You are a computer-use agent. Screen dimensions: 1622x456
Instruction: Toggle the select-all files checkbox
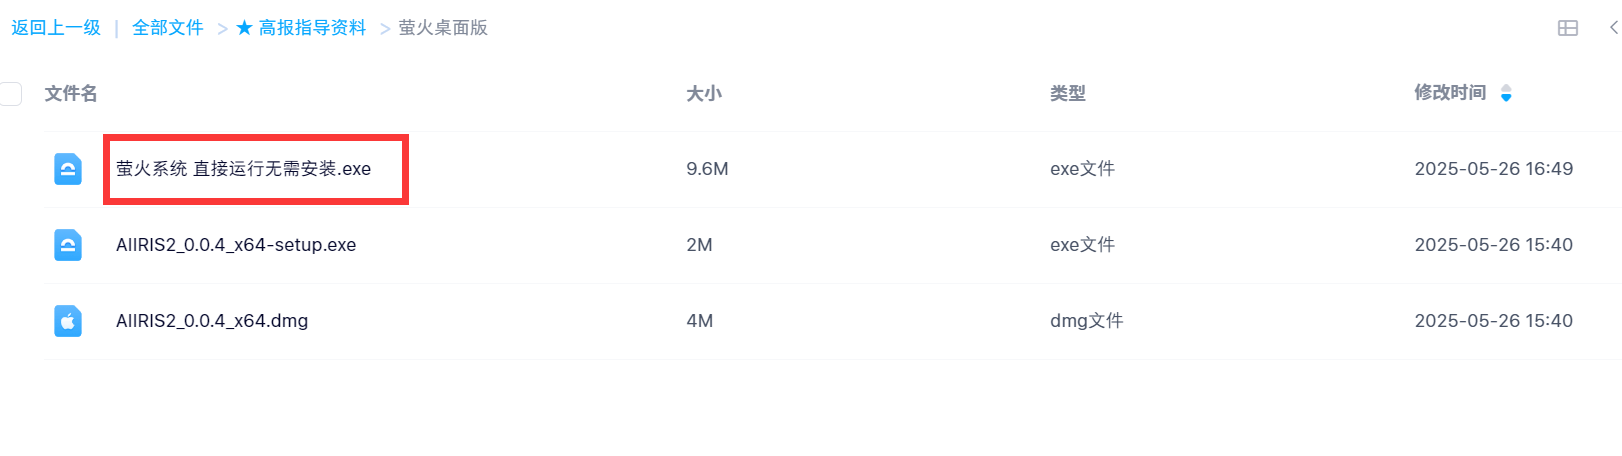10,94
